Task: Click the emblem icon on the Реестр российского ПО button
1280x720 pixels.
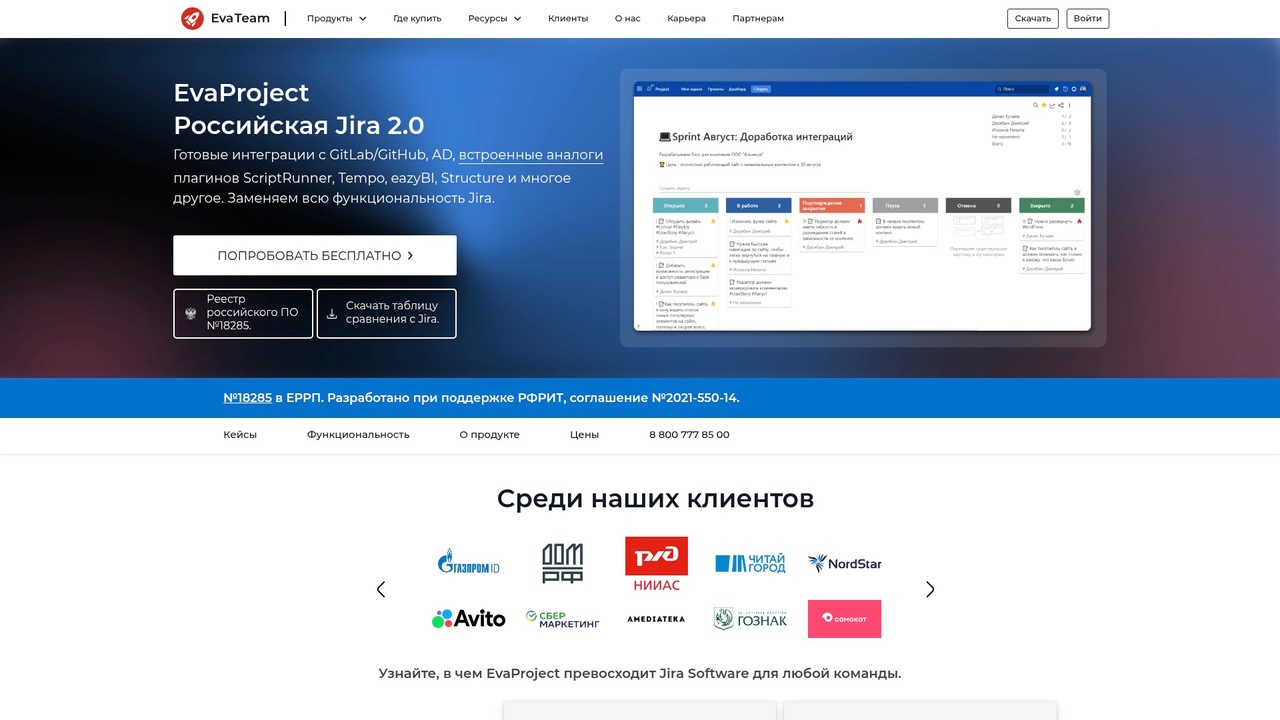Action: 190,313
